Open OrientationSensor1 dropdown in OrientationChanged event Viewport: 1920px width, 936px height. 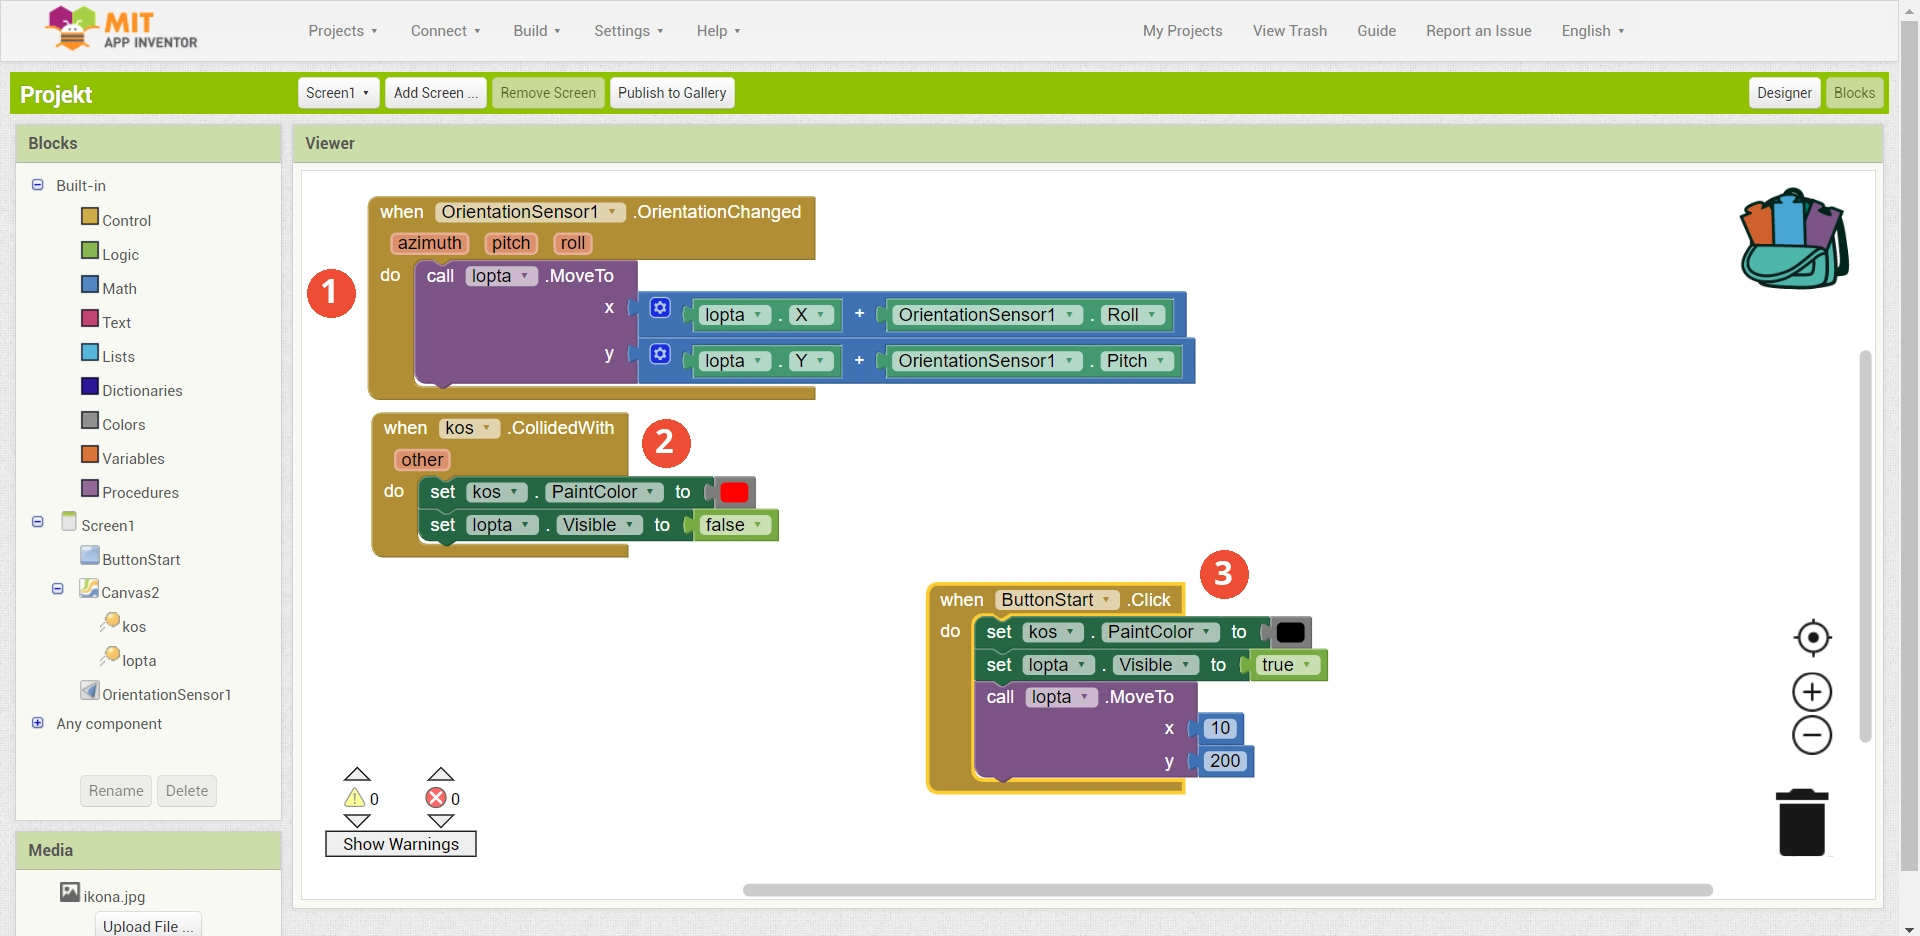pos(530,212)
